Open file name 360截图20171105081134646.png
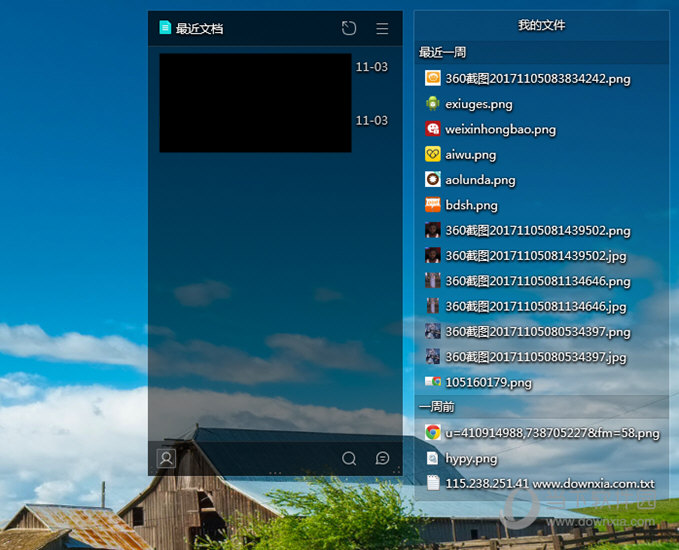Viewport: 679px width, 550px height. (538, 281)
